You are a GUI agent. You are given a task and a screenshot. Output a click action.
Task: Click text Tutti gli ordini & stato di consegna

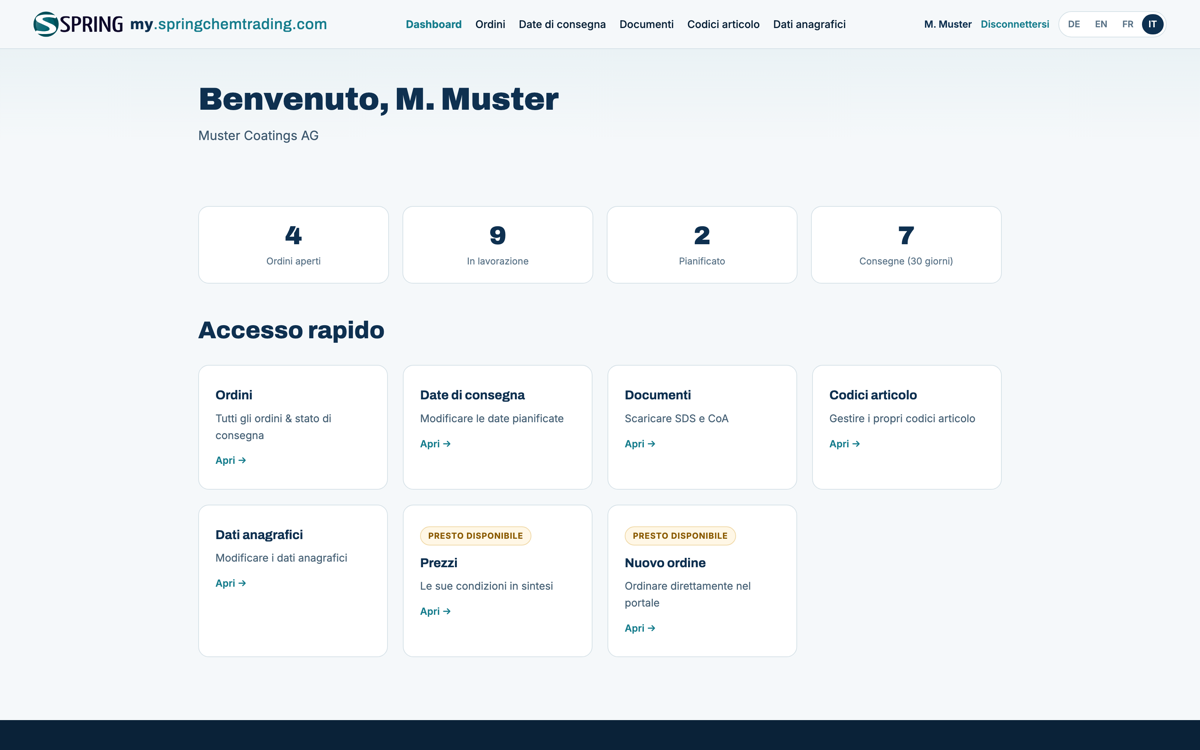pyautogui.click(x=273, y=427)
